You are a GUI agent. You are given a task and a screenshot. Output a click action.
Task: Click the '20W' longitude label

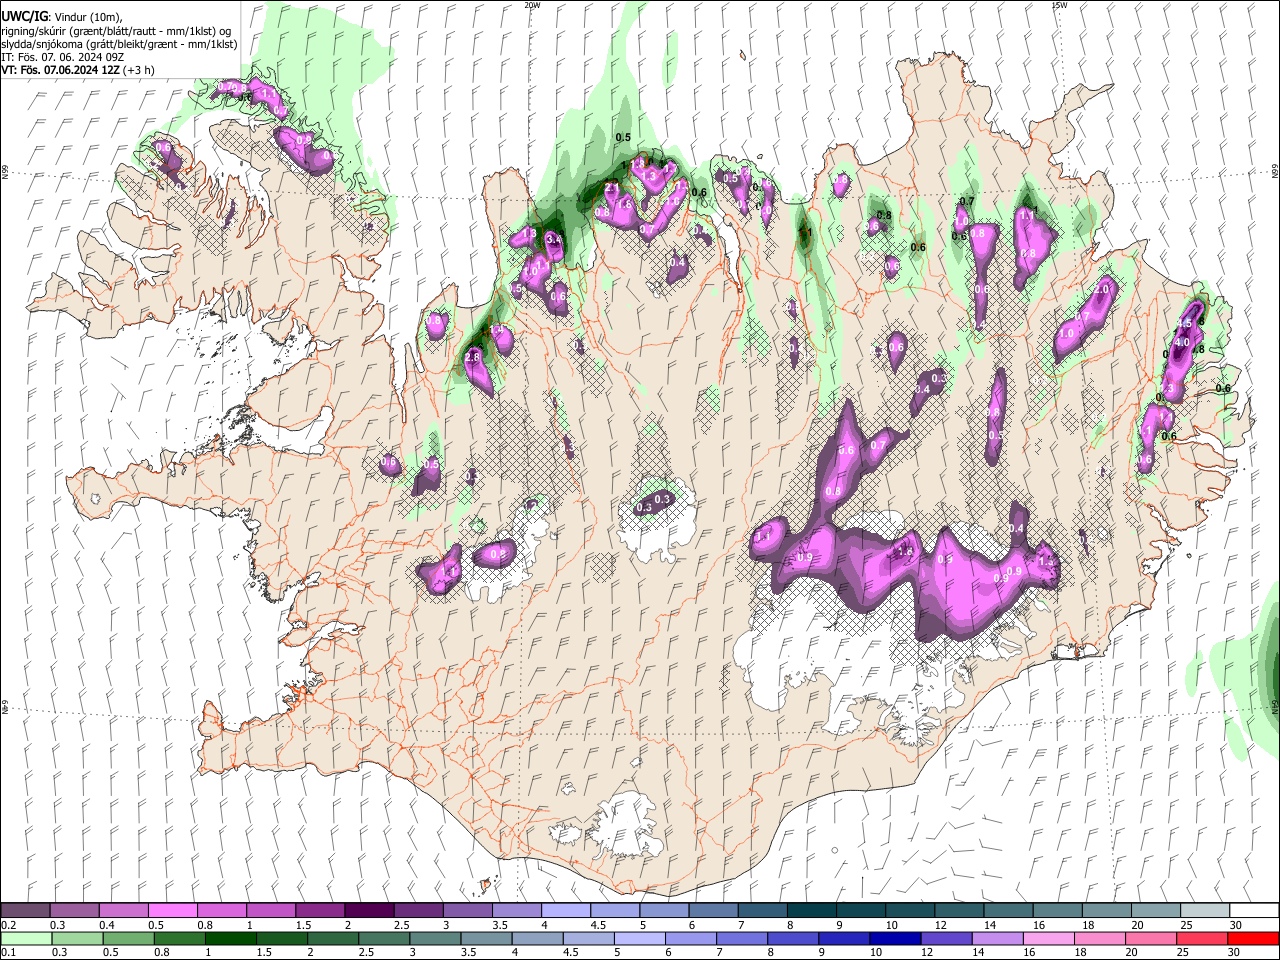(532, 5)
